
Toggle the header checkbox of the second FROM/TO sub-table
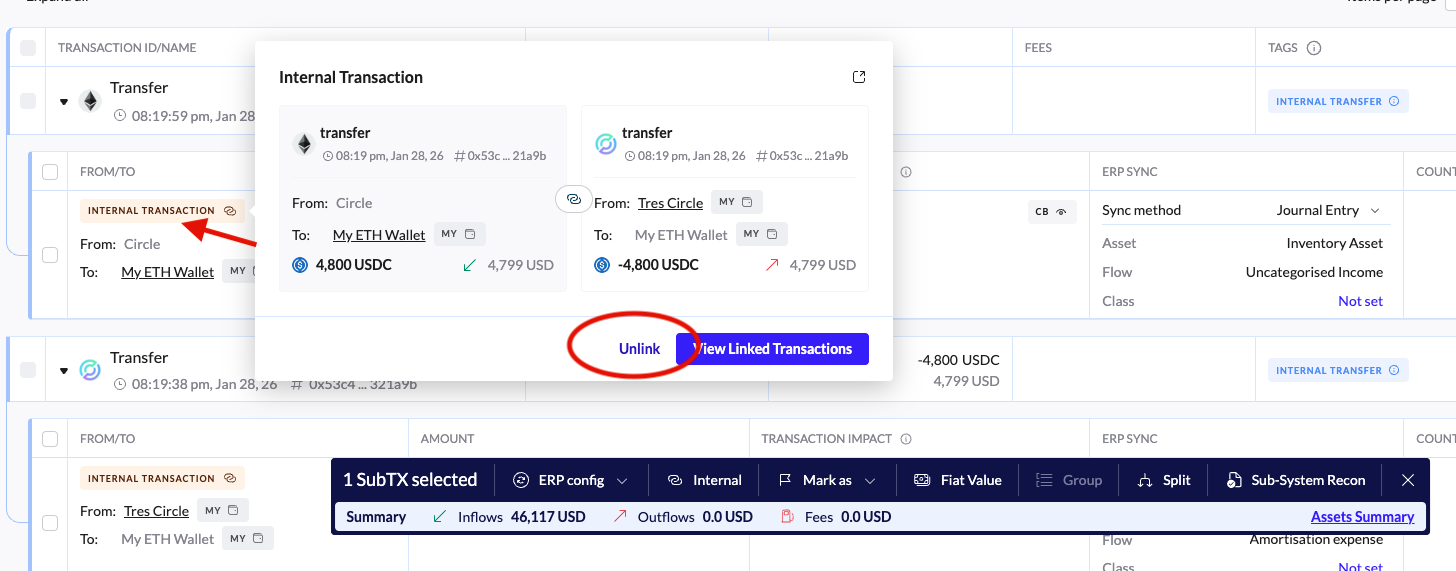point(50,438)
